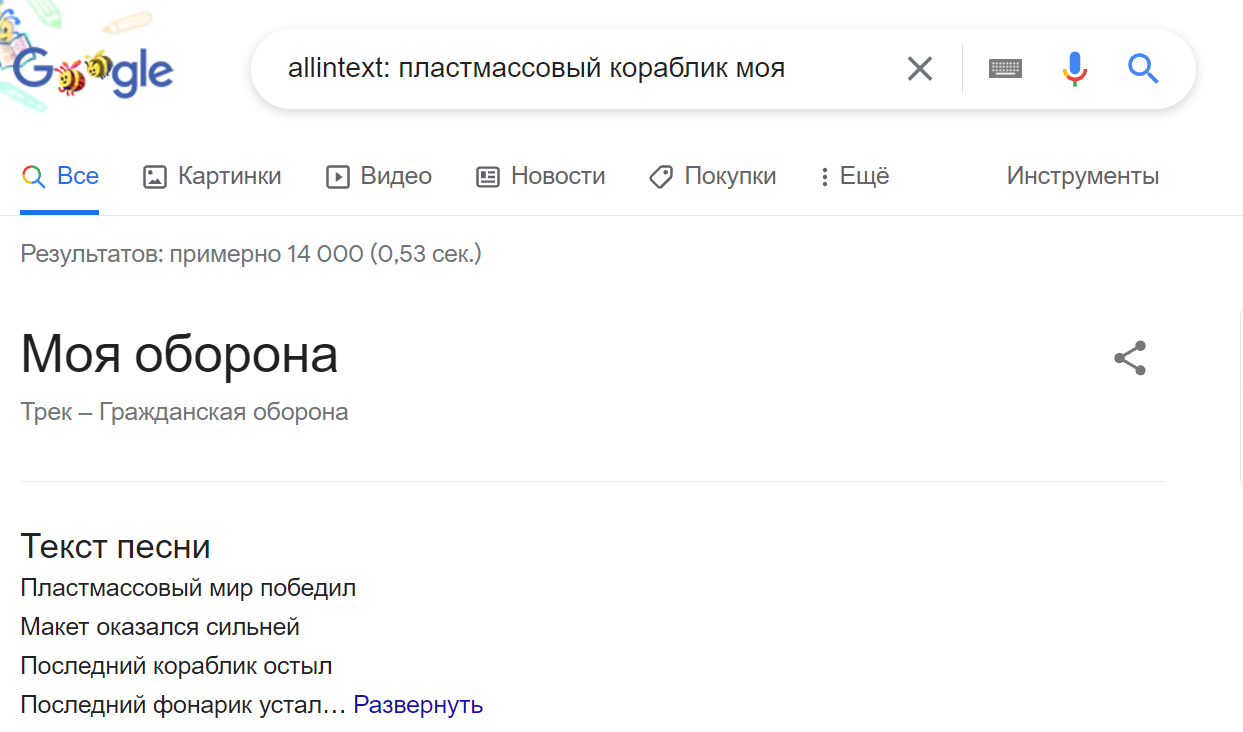Switch to the Видео tab
The image size is (1243, 732).
pyautogui.click(x=379, y=177)
